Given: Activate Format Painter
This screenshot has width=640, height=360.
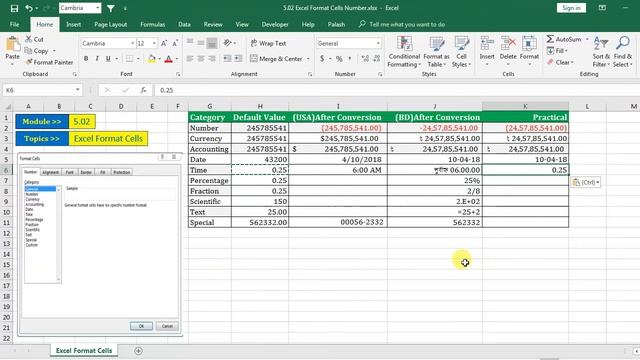Looking at the screenshot, I should click(49, 62).
